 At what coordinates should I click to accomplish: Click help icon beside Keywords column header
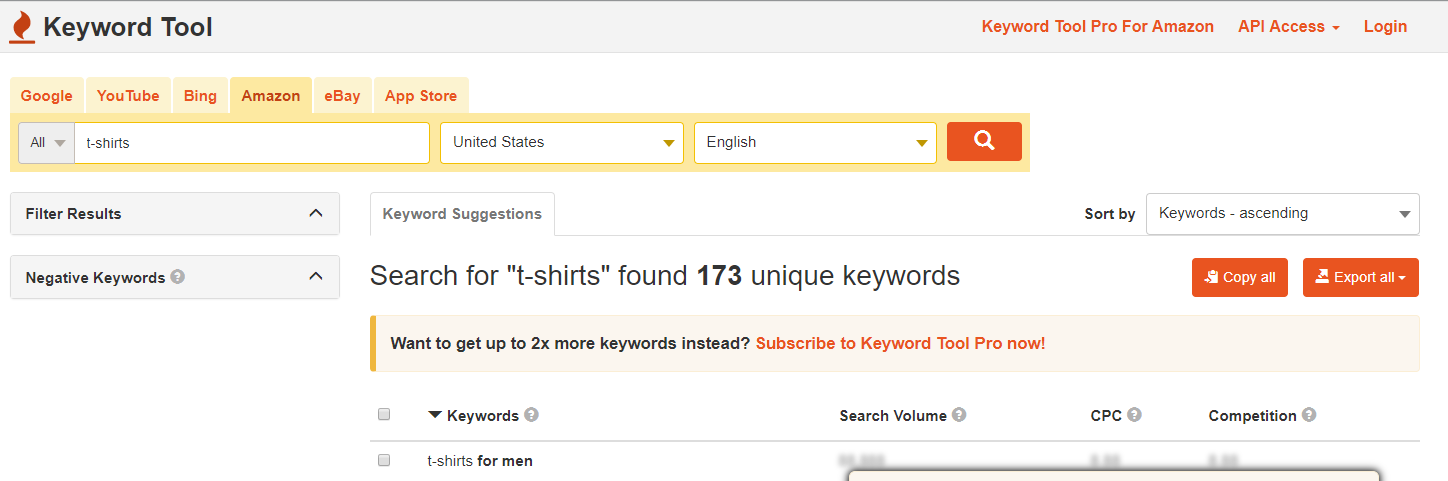pyautogui.click(x=531, y=415)
